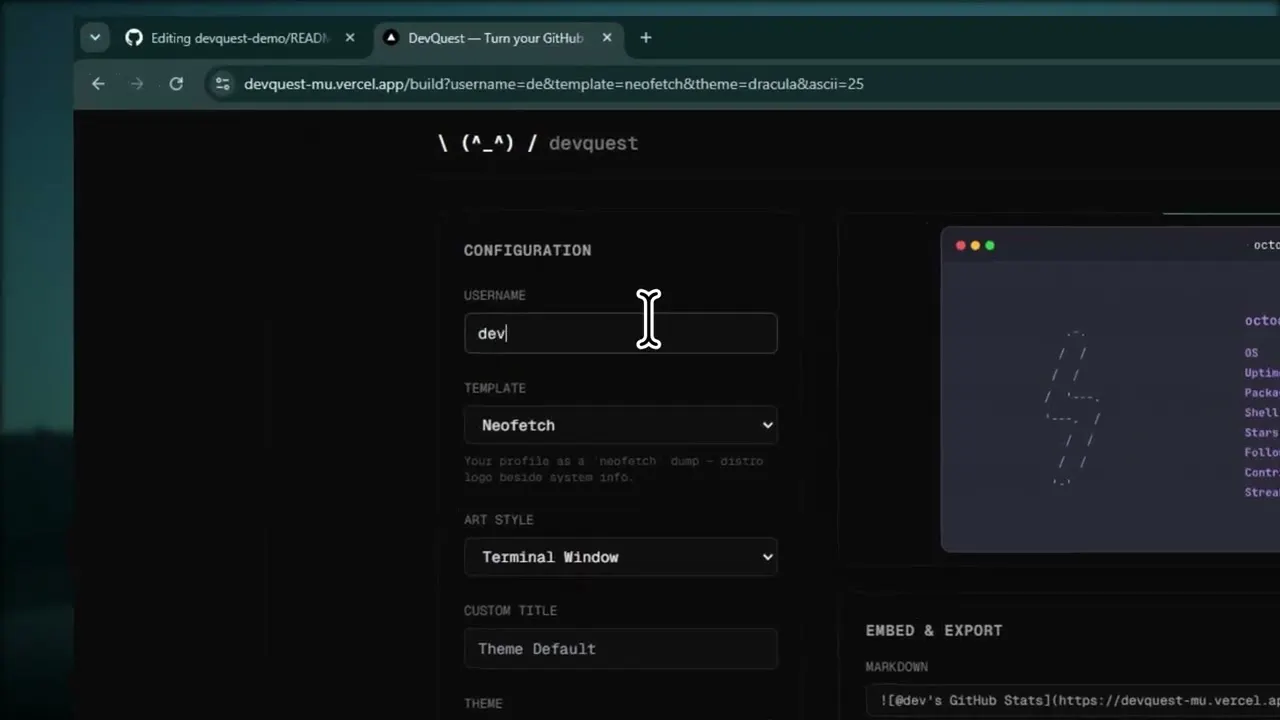Click the Neofetch template description text
Image resolution: width=1280 pixels, height=720 pixels.
(x=613, y=469)
